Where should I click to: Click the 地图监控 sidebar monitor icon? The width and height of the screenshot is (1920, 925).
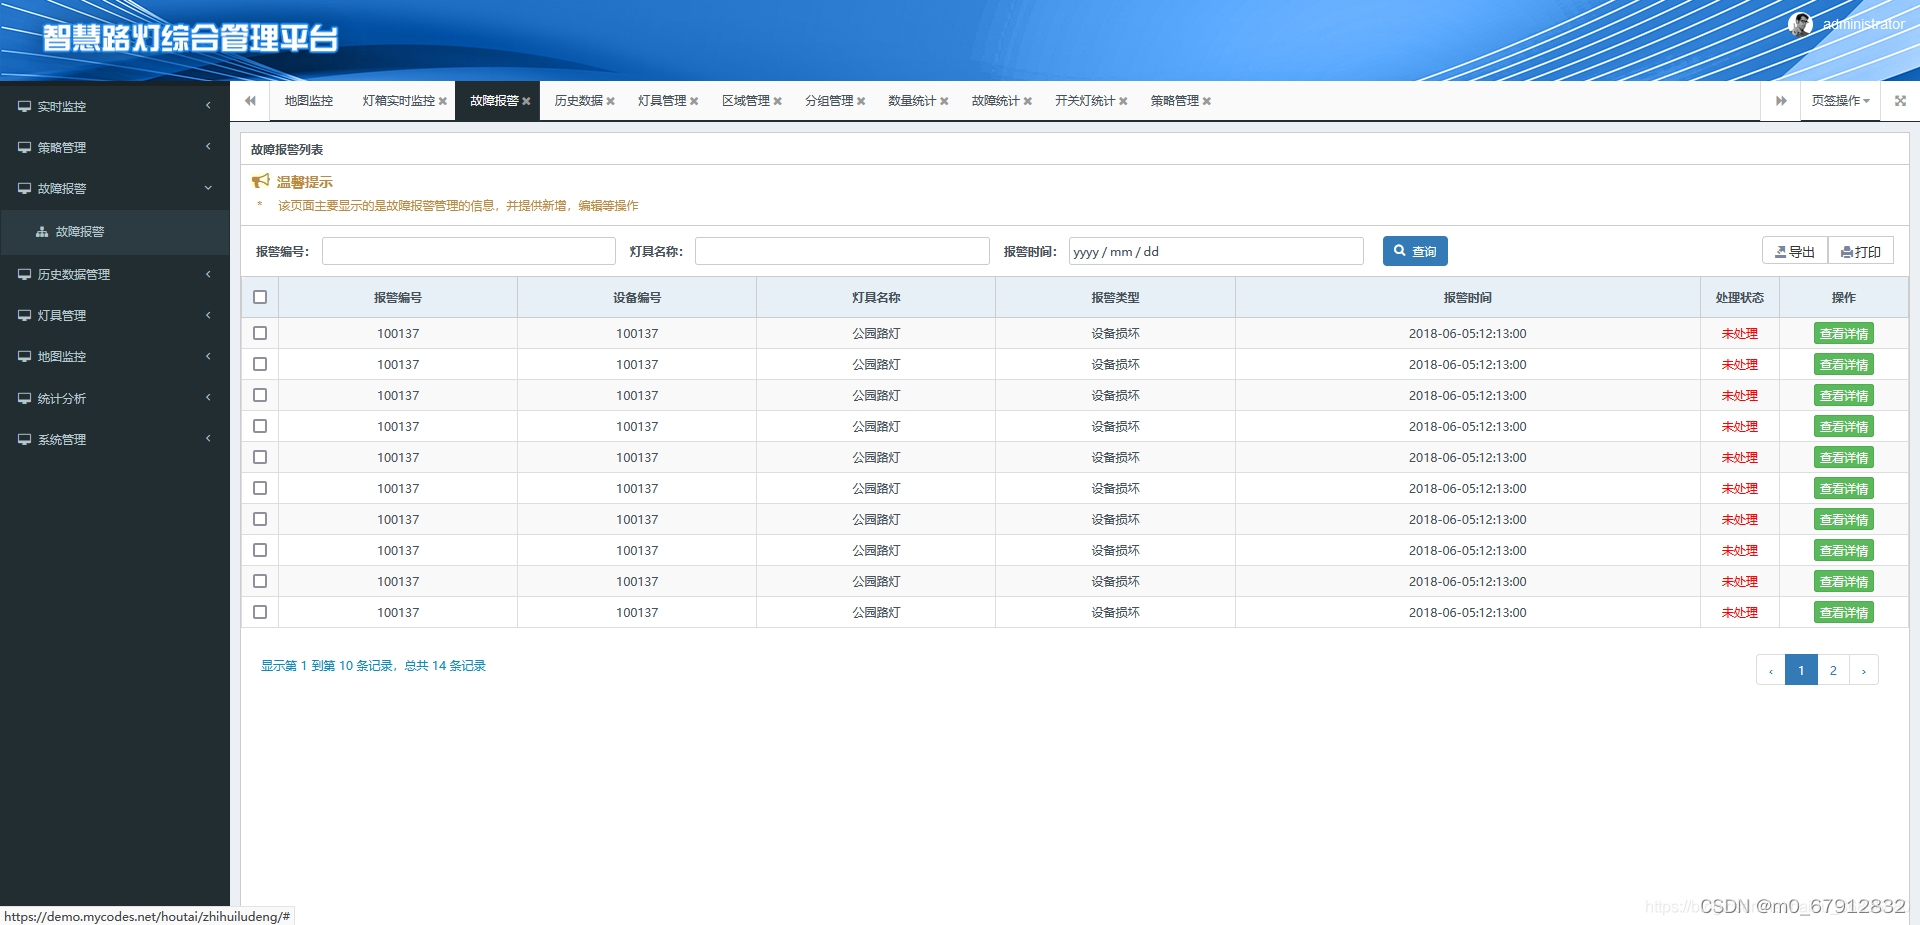[x=24, y=356]
